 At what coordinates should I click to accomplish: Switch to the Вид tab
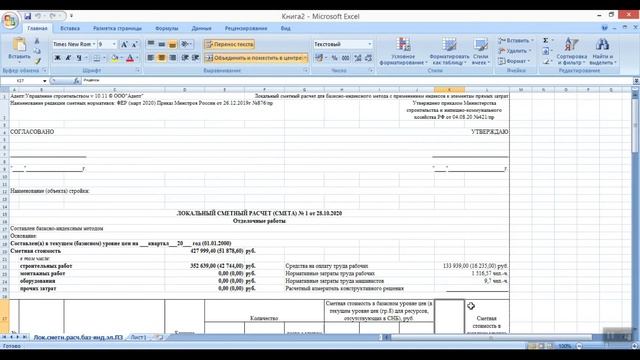[285, 28]
